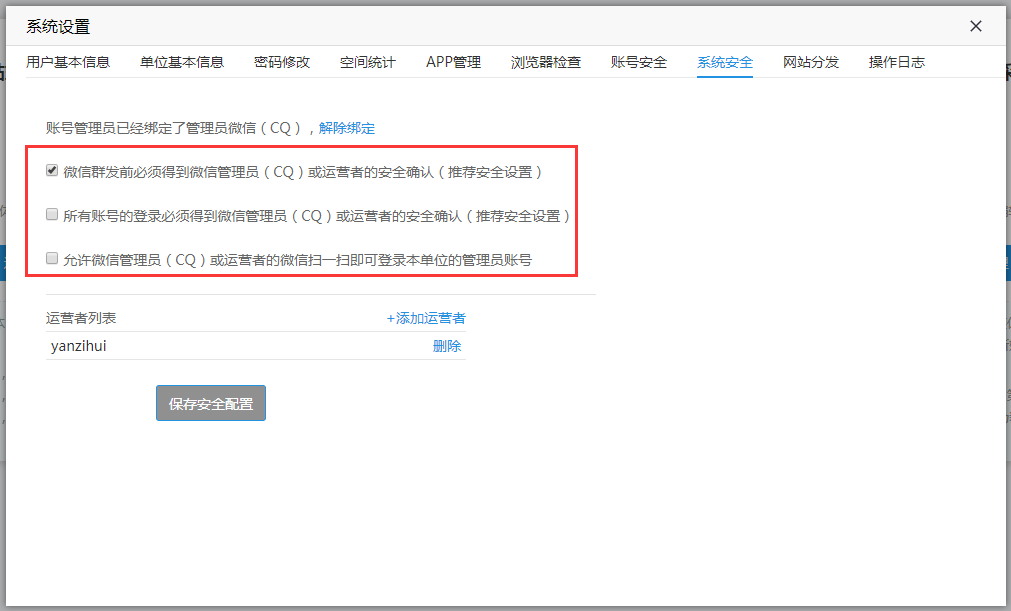The width and height of the screenshot is (1011, 611).
Task: Go to the 网站分发 tab
Action: click(811, 62)
